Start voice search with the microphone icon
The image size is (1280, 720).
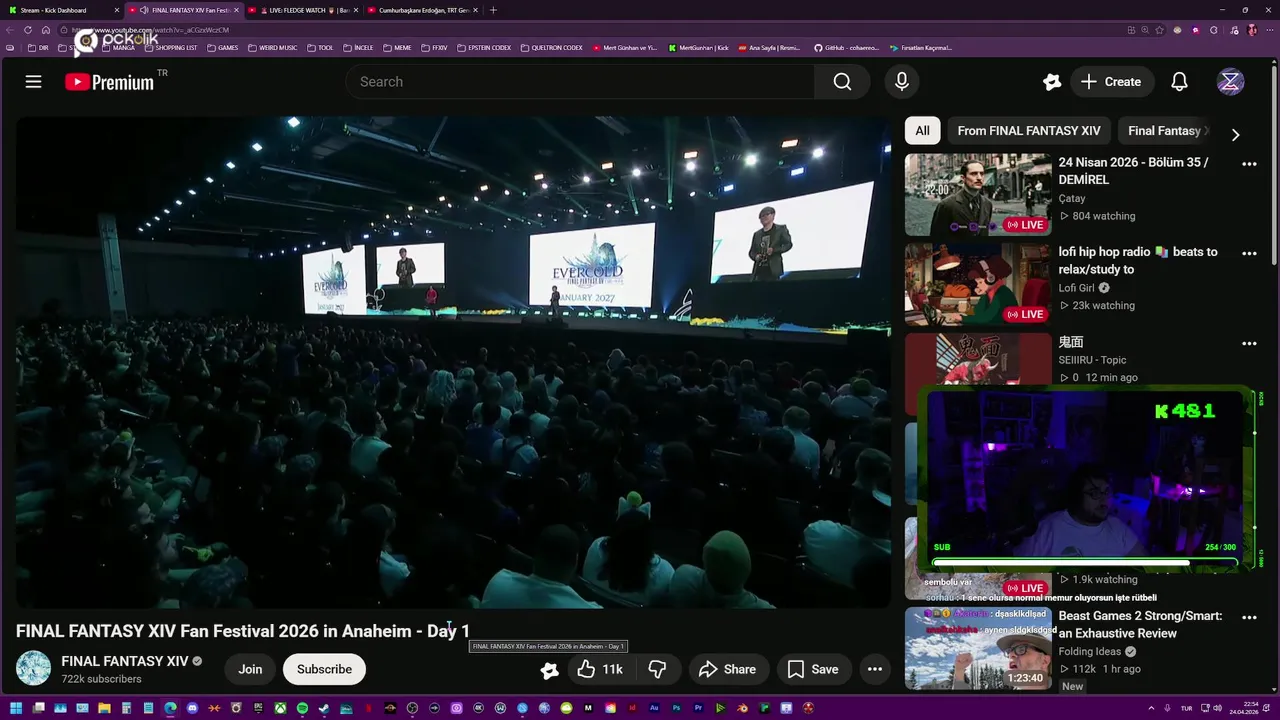(901, 82)
